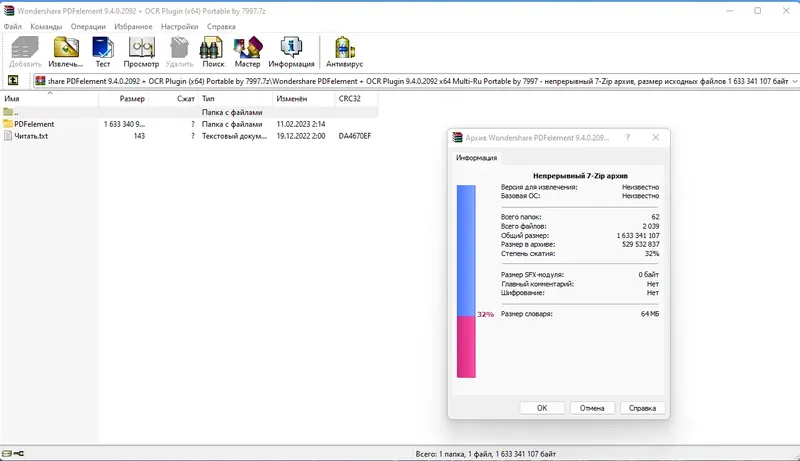Open the Справка menu
Screen dimensions: 800x461
[221, 27]
